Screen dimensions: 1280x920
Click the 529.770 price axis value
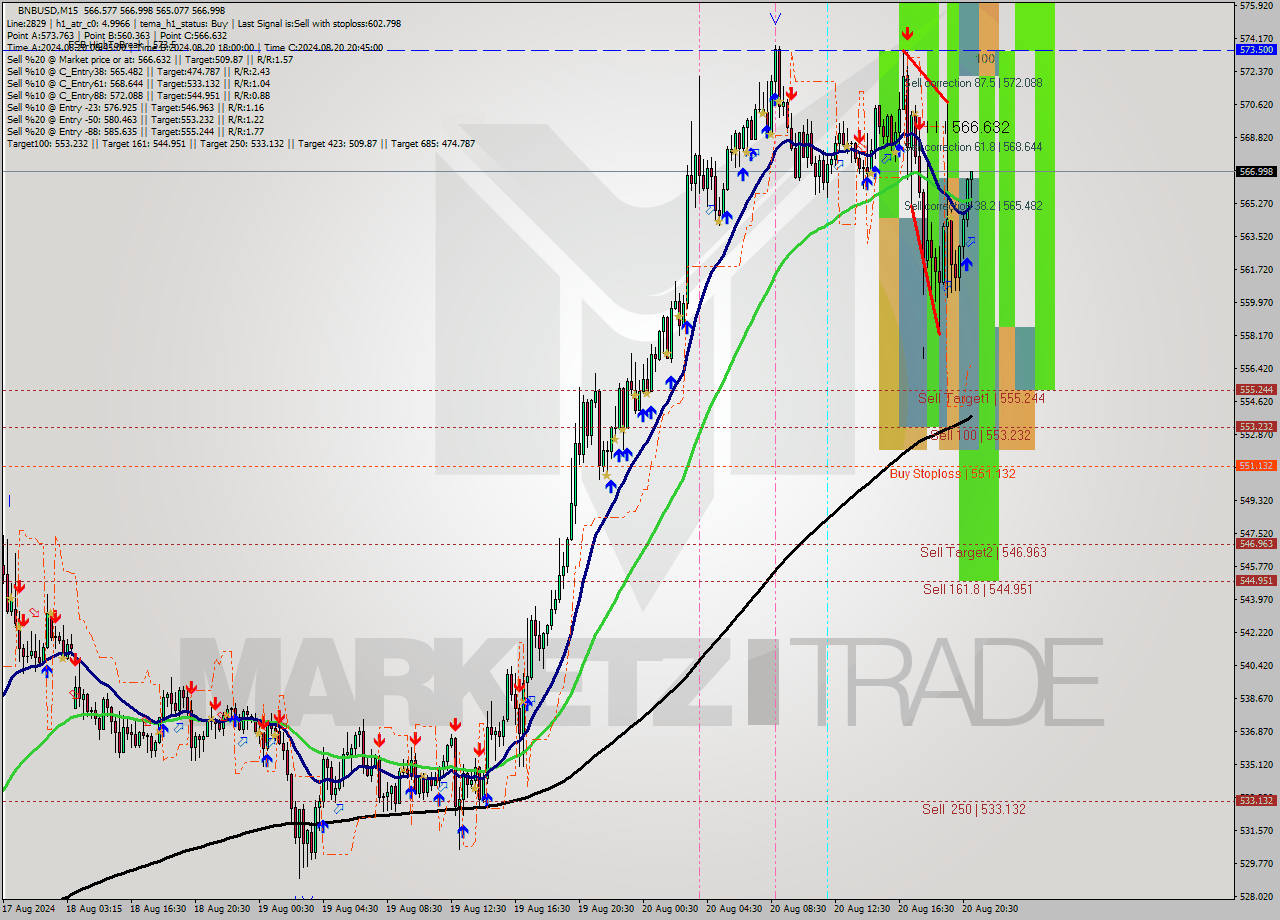tap(1256, 864)
